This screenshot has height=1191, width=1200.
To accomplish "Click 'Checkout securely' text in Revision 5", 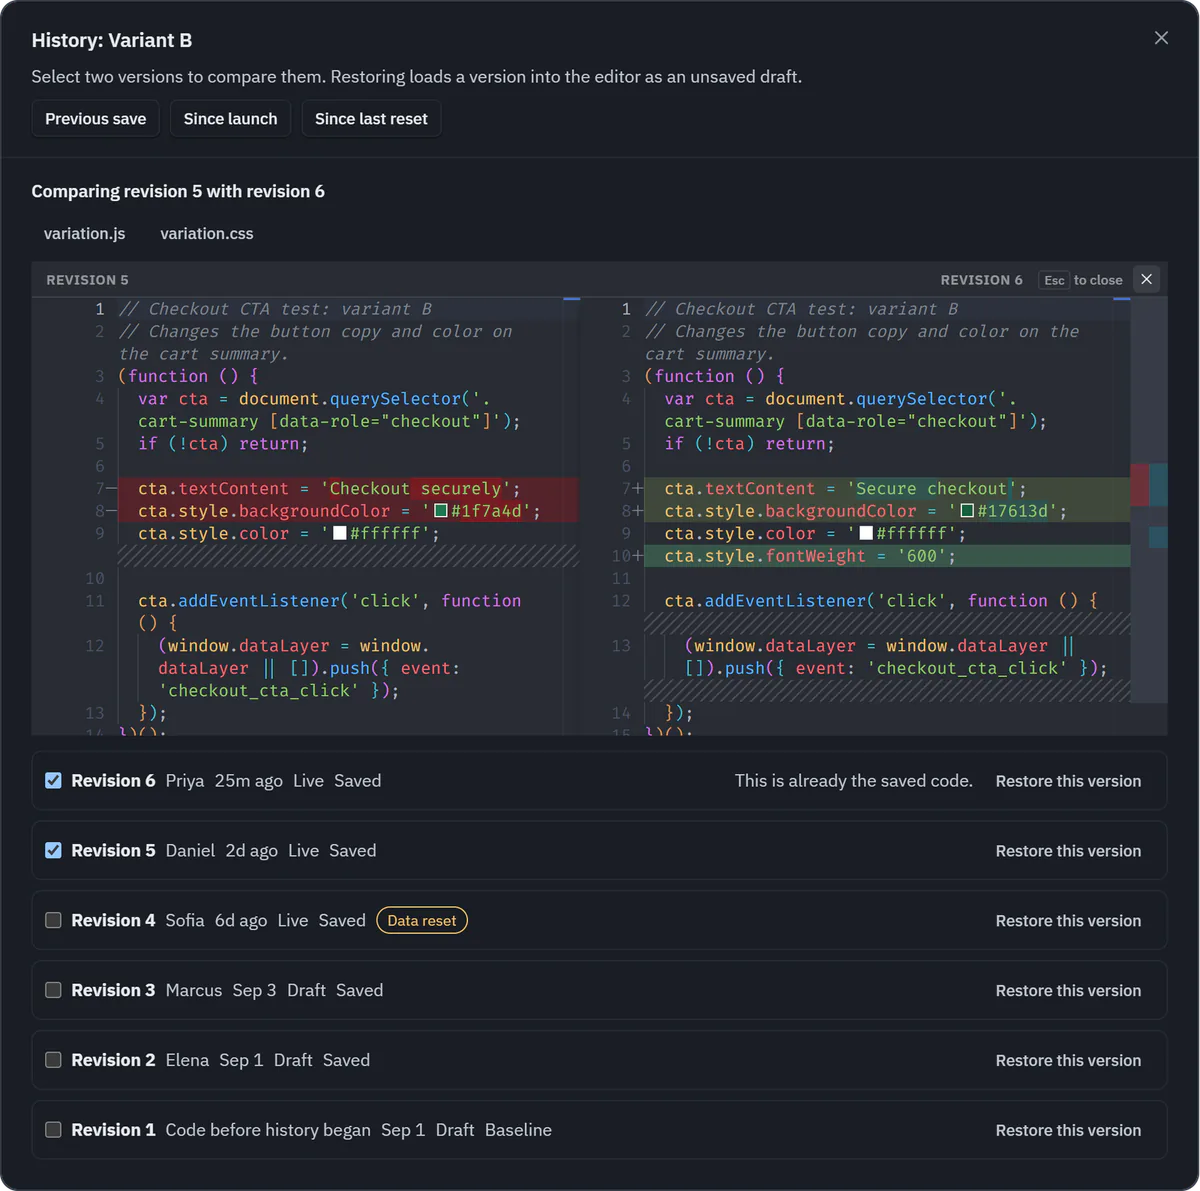I will (x=415, y=488).
